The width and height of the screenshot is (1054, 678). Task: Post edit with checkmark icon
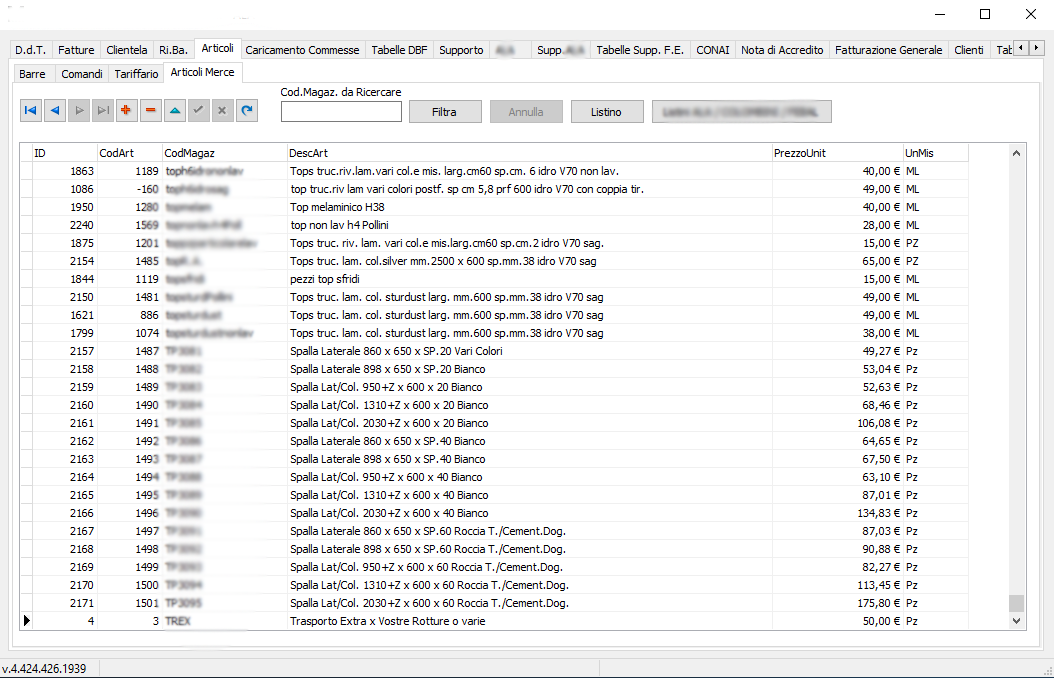[198, 110]
